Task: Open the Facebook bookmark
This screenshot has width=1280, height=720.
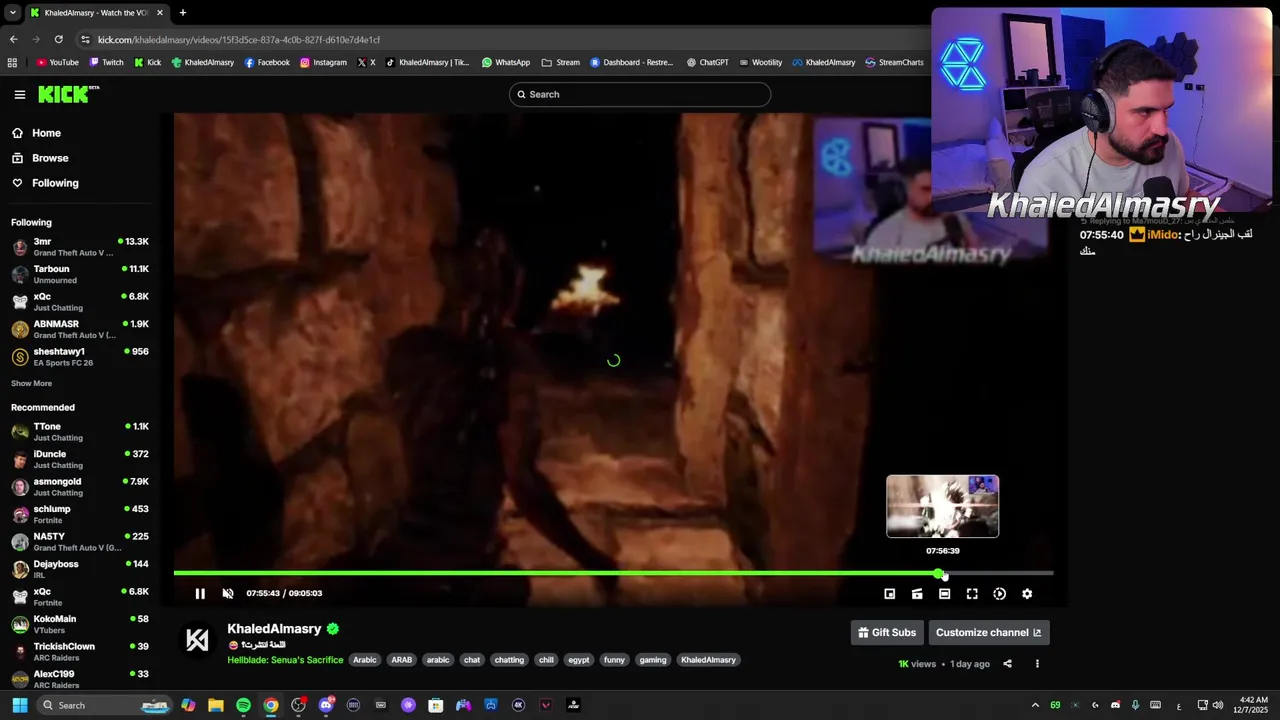Action: (267, 62)
